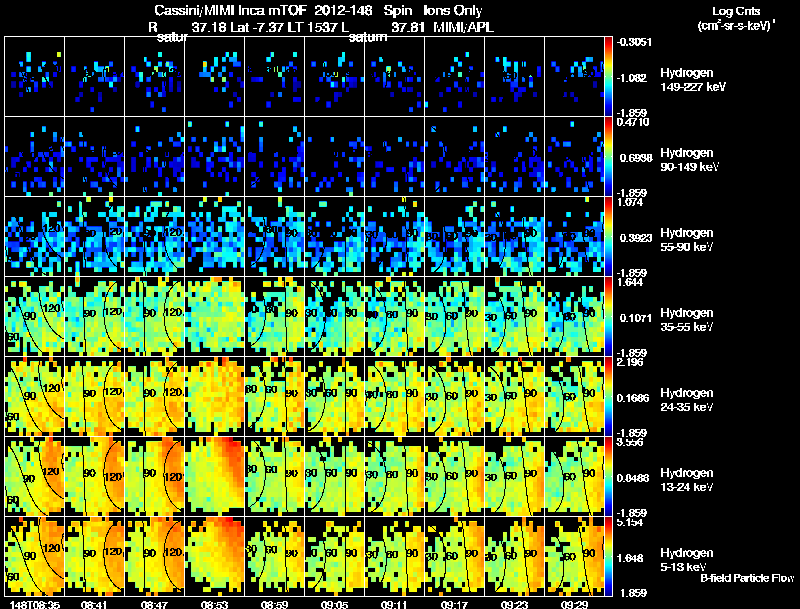Open the 08:47 image in the 13-24 keV row
800x609 pixels.
(x=155, y=477)
